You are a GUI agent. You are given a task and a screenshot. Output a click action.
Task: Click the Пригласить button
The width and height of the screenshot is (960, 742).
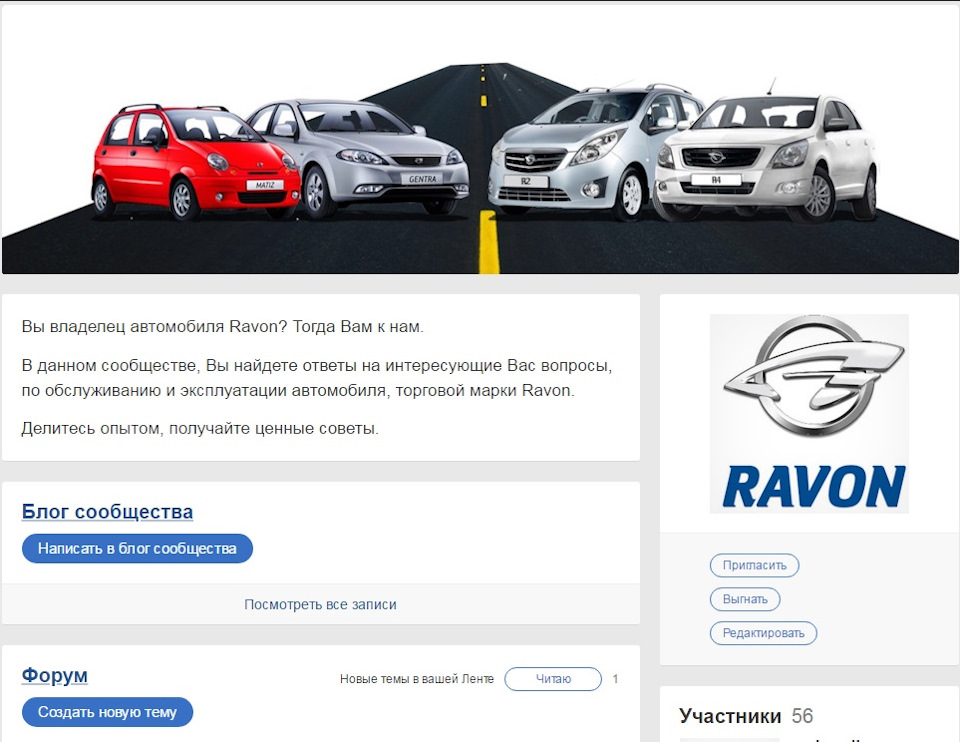tap(754, 565)
